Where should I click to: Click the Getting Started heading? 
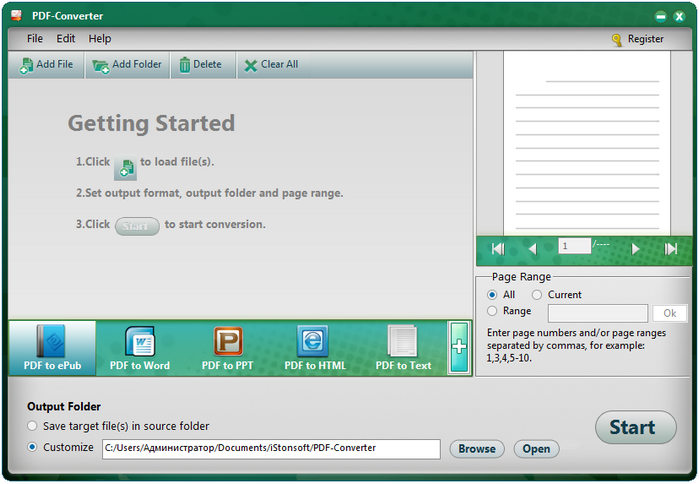coord(151,123)
